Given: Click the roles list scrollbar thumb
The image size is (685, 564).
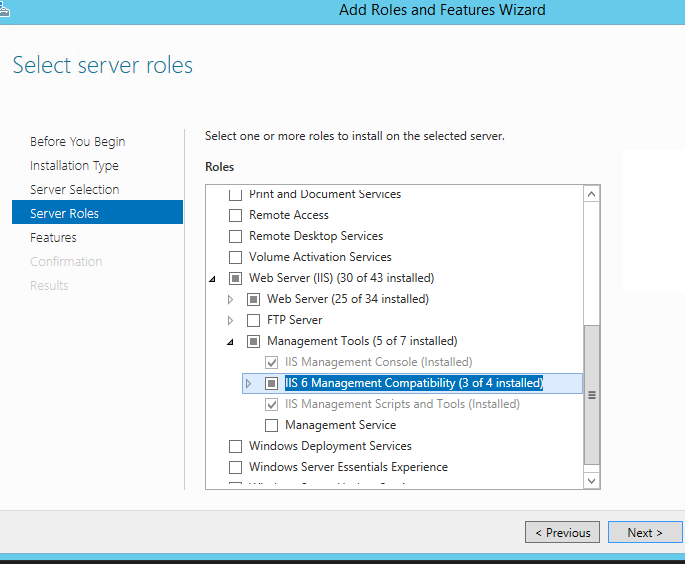Looking at the screenshot, I should point(591,395).
